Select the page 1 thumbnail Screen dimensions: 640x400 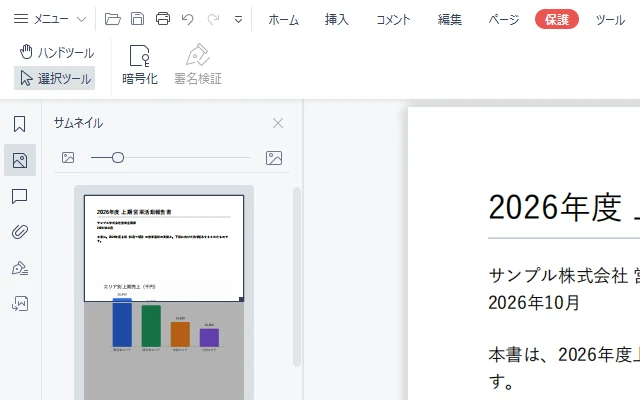coord(164,297)
